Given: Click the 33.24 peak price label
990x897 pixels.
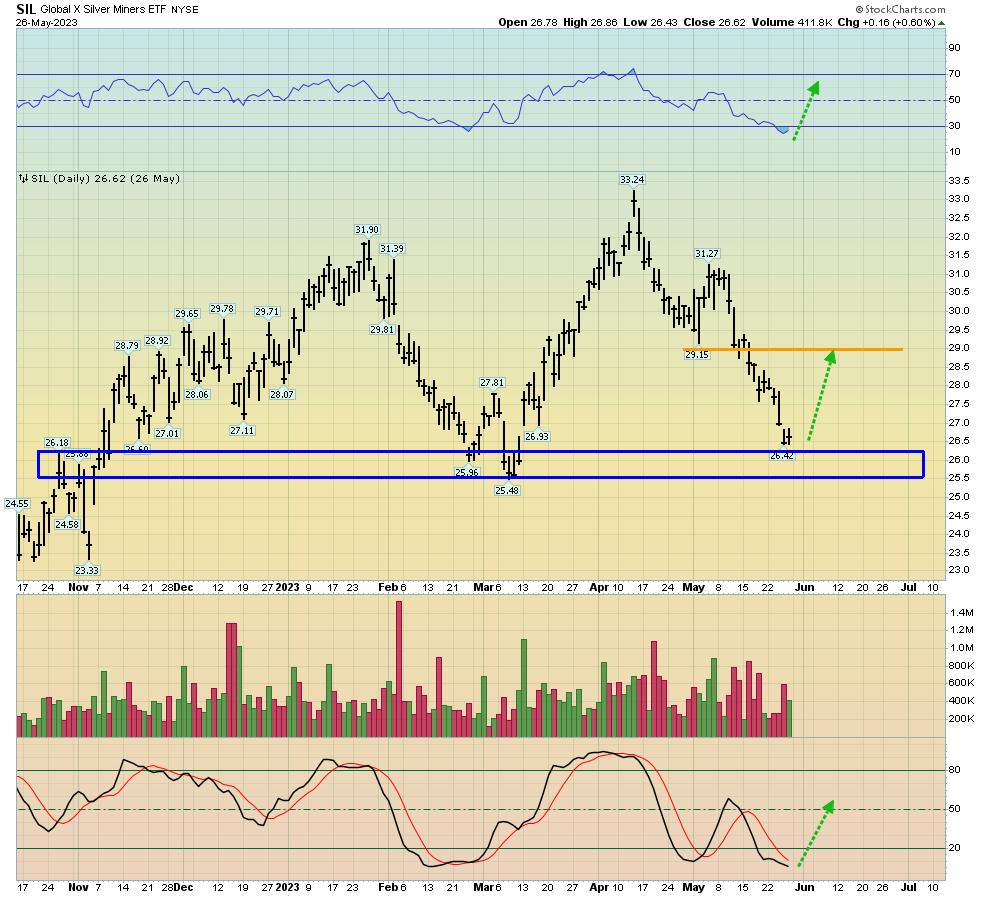Looking at the screenshot, I should 632,180.
